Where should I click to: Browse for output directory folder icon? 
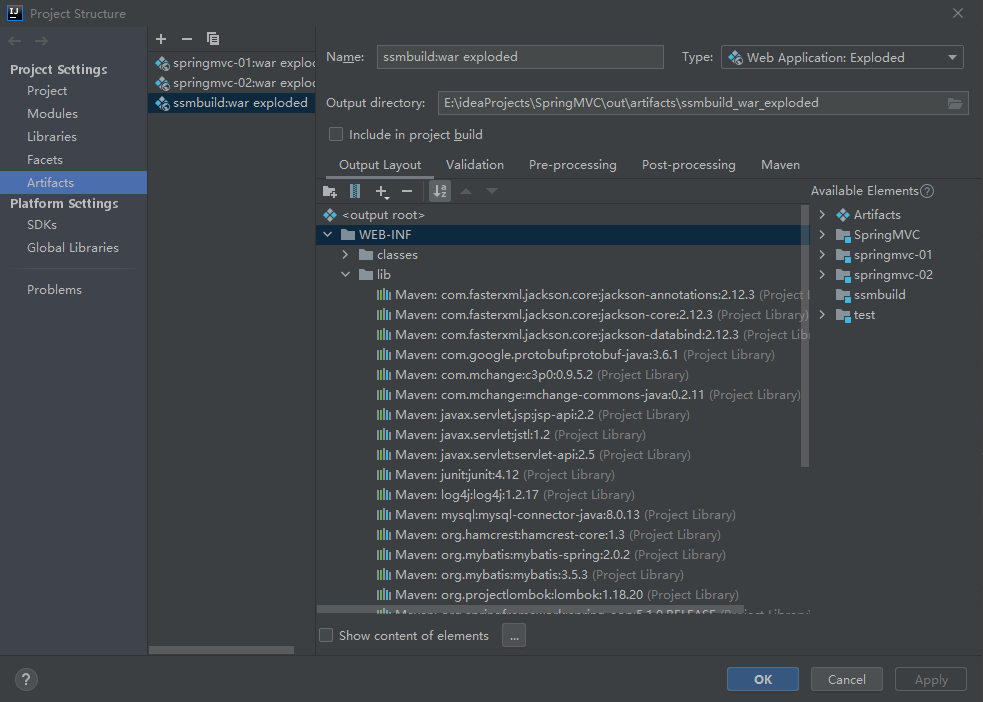coord(955,103)
